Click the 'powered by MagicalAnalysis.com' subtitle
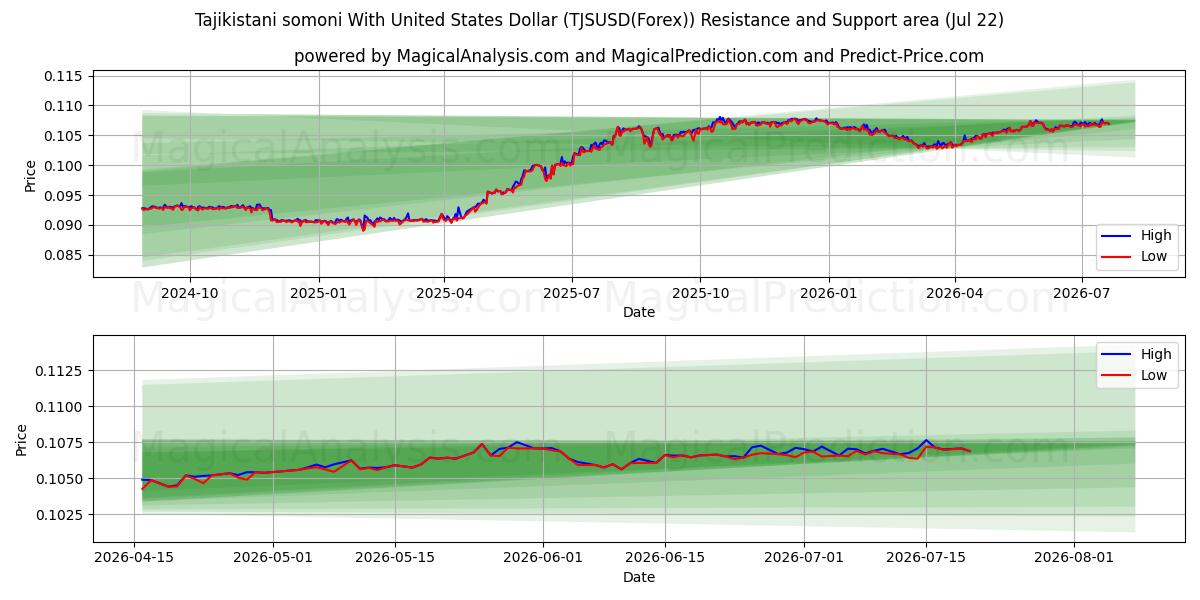Viewport: 1200px width, 600px height. tap(639, 56)
